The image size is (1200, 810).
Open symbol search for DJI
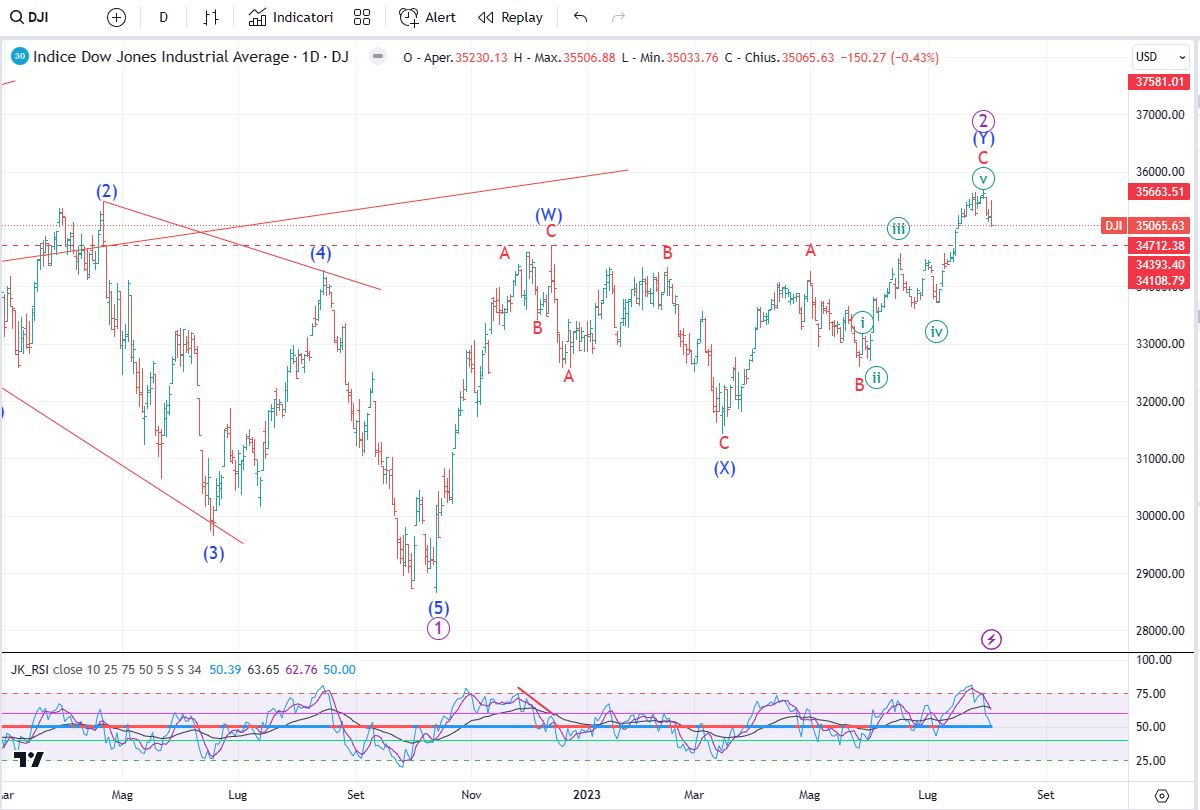[30, 17]
